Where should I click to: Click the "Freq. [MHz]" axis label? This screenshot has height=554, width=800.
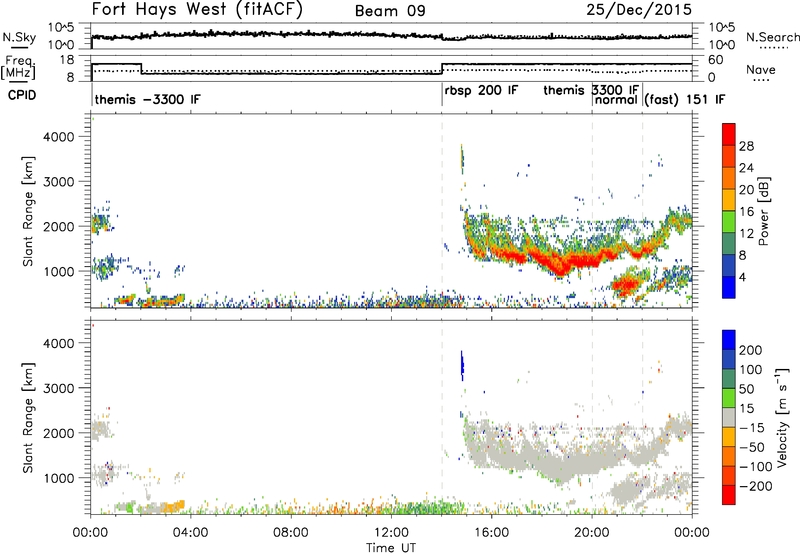(x=19, y=68)
